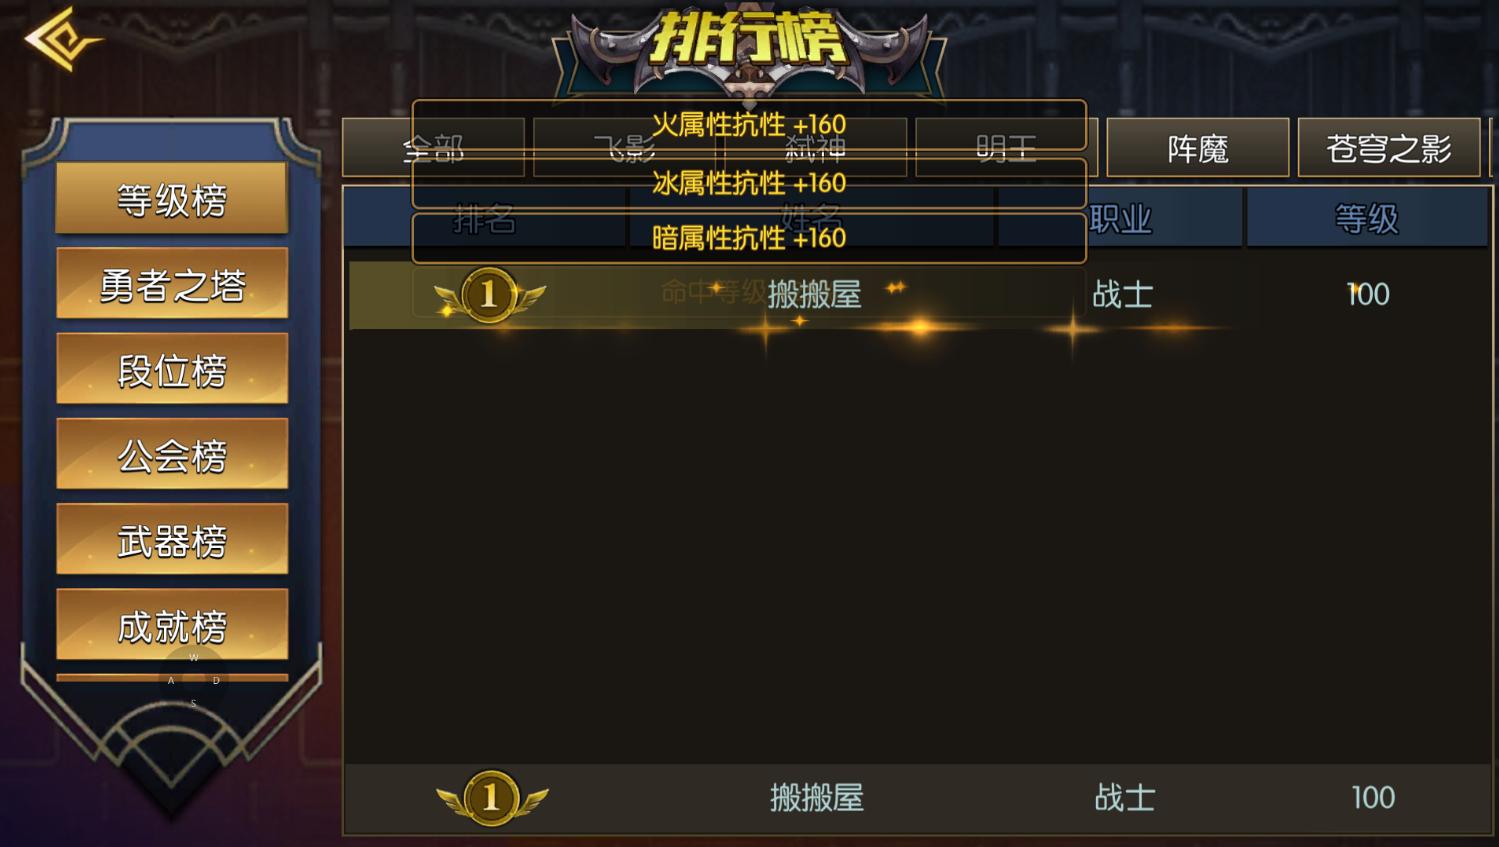Select the 全部 filter tab
1499x847 pixels.
[433, 148]
